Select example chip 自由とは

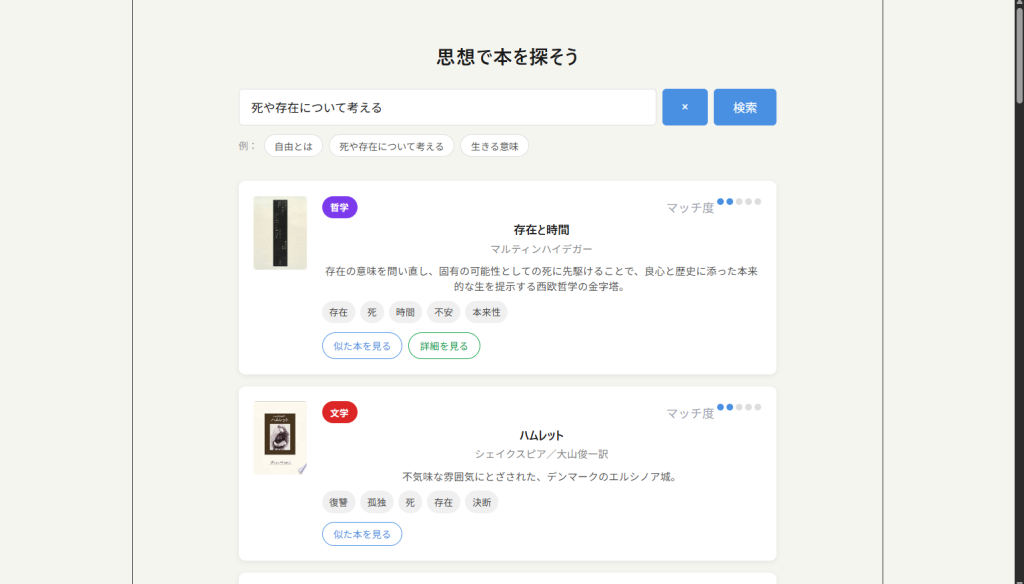[x=293, y=146]
